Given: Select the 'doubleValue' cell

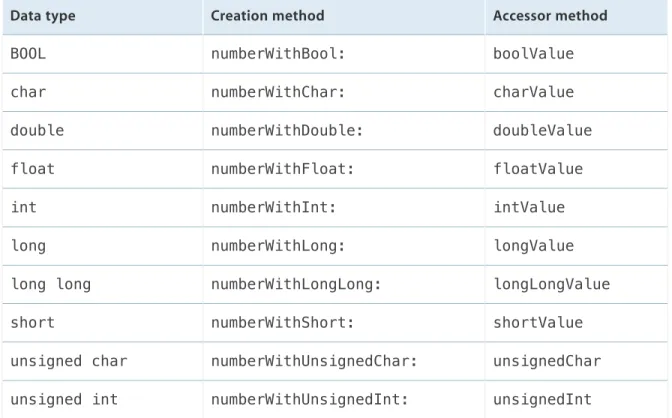Looking at the screenshot, I should point(576,131).
